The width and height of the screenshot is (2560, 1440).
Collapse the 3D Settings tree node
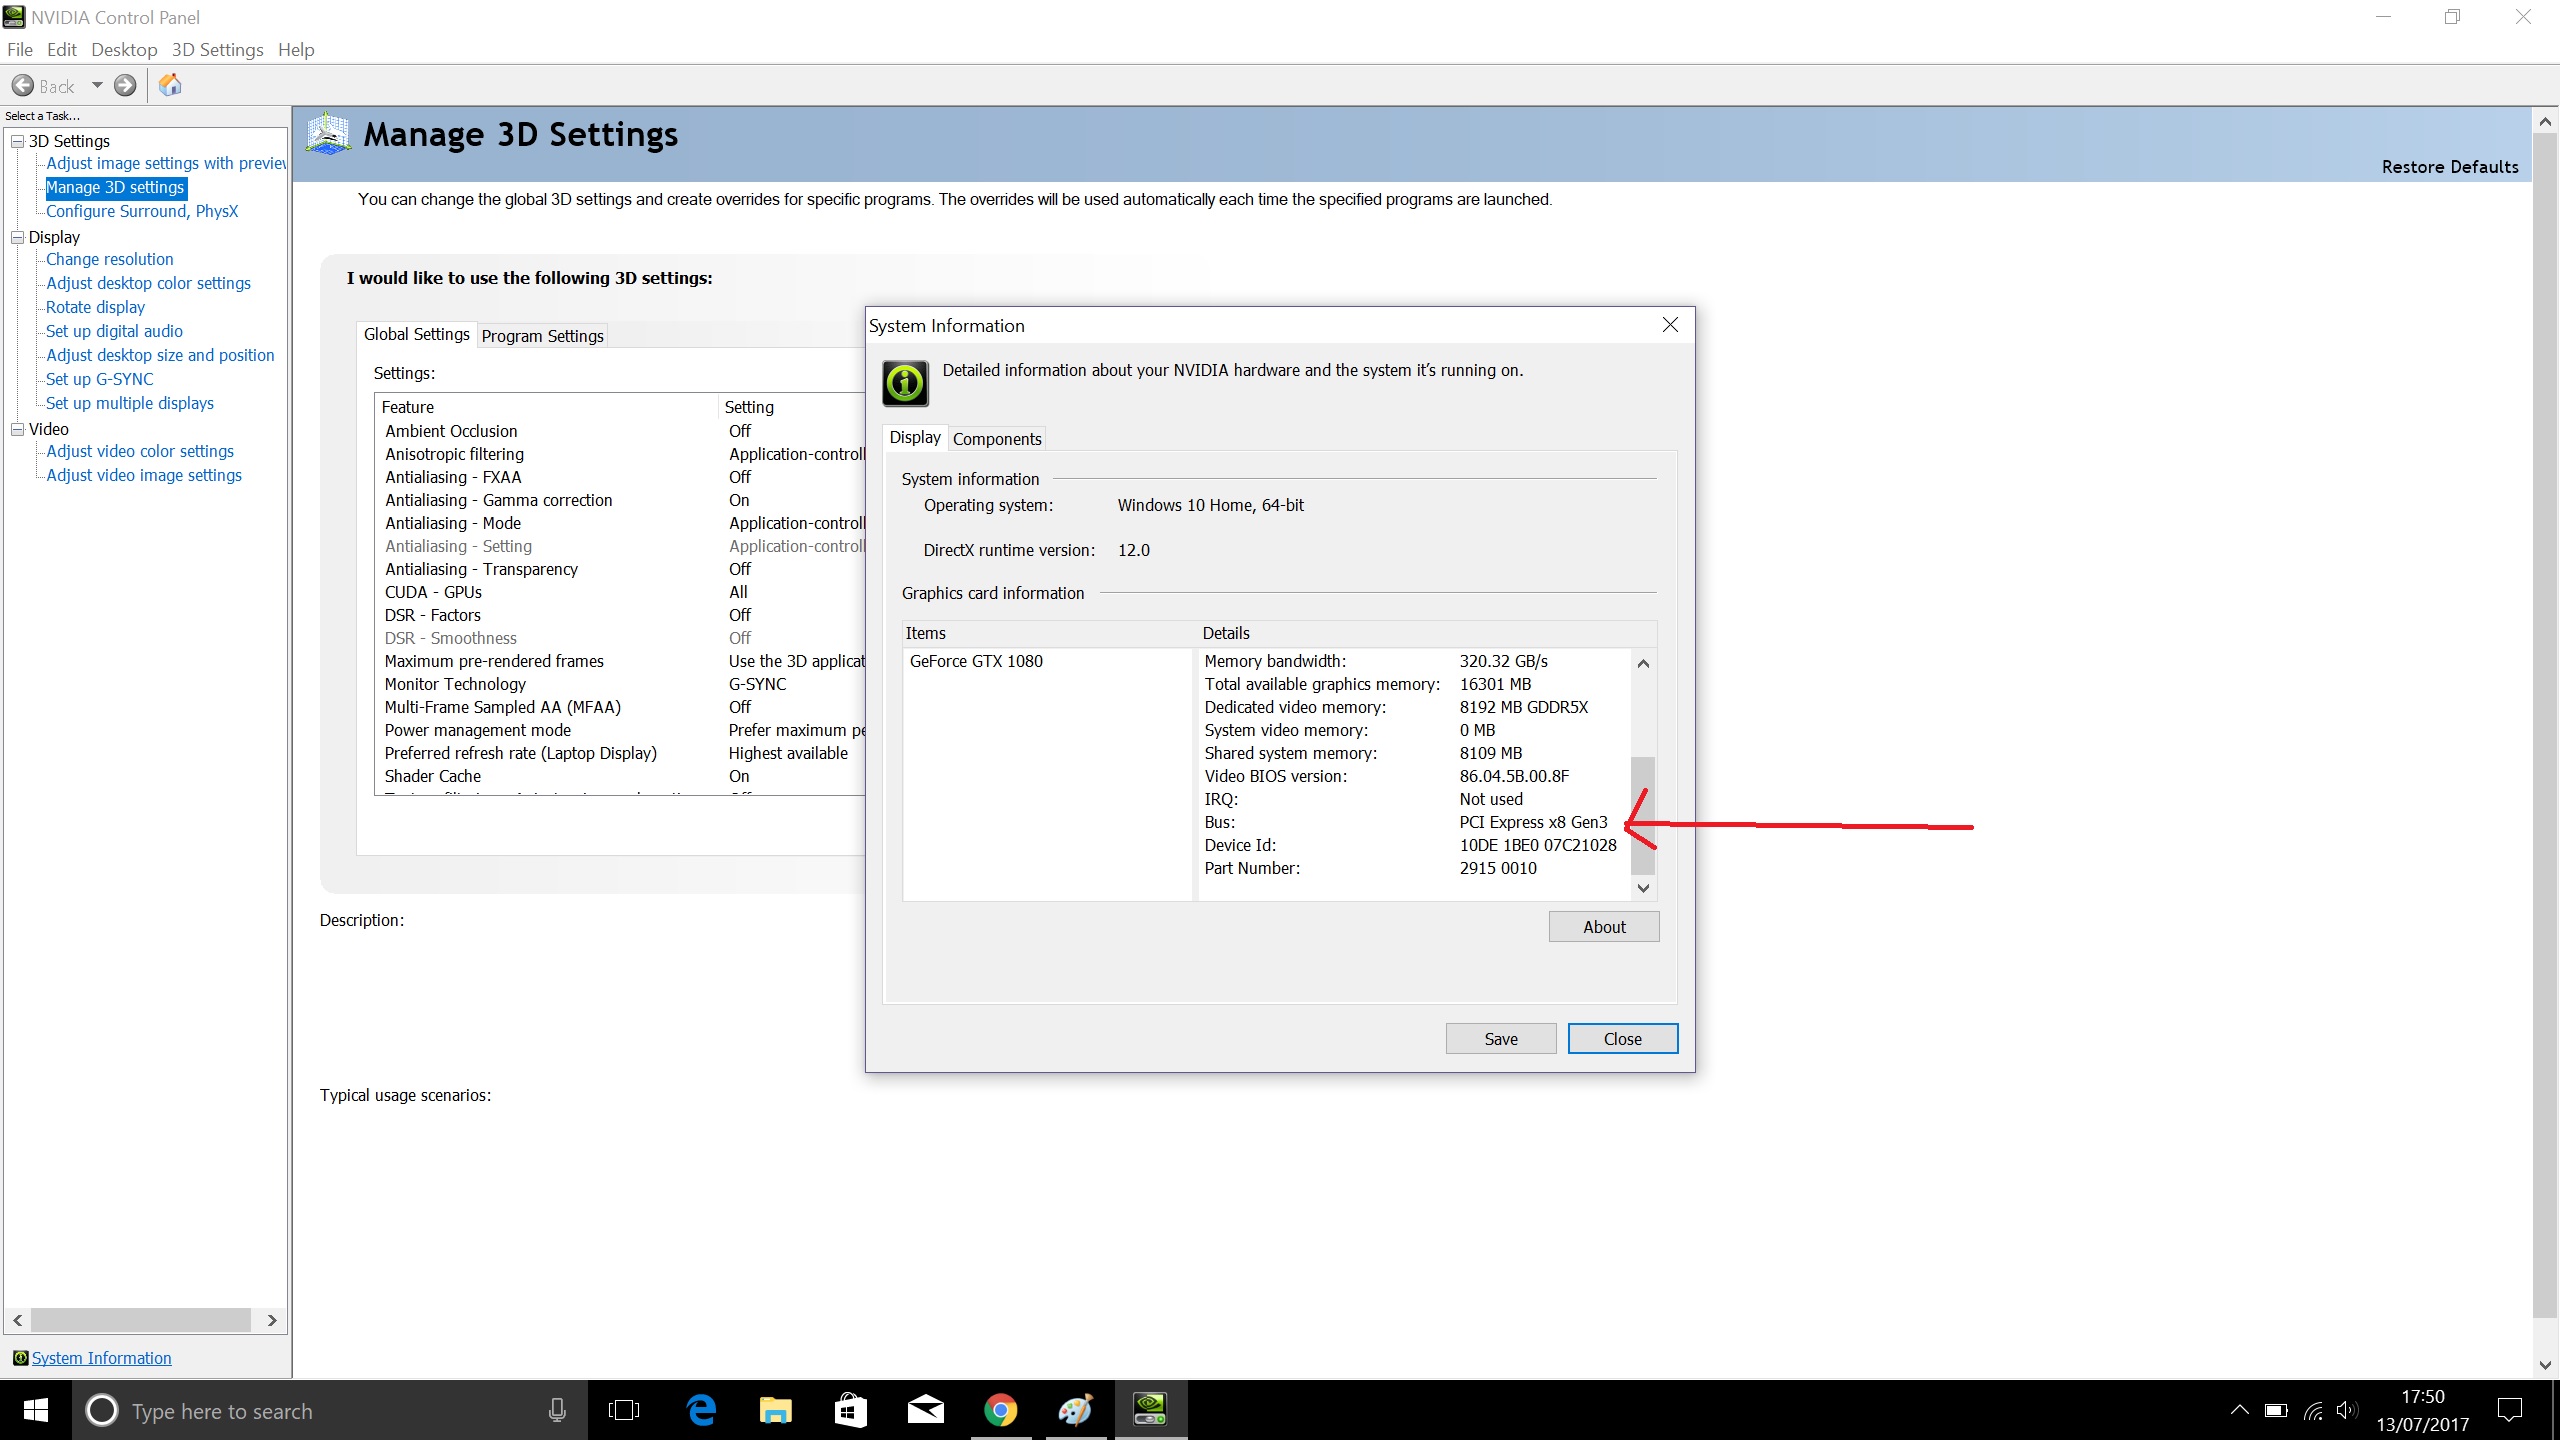(x=17, y=141)
